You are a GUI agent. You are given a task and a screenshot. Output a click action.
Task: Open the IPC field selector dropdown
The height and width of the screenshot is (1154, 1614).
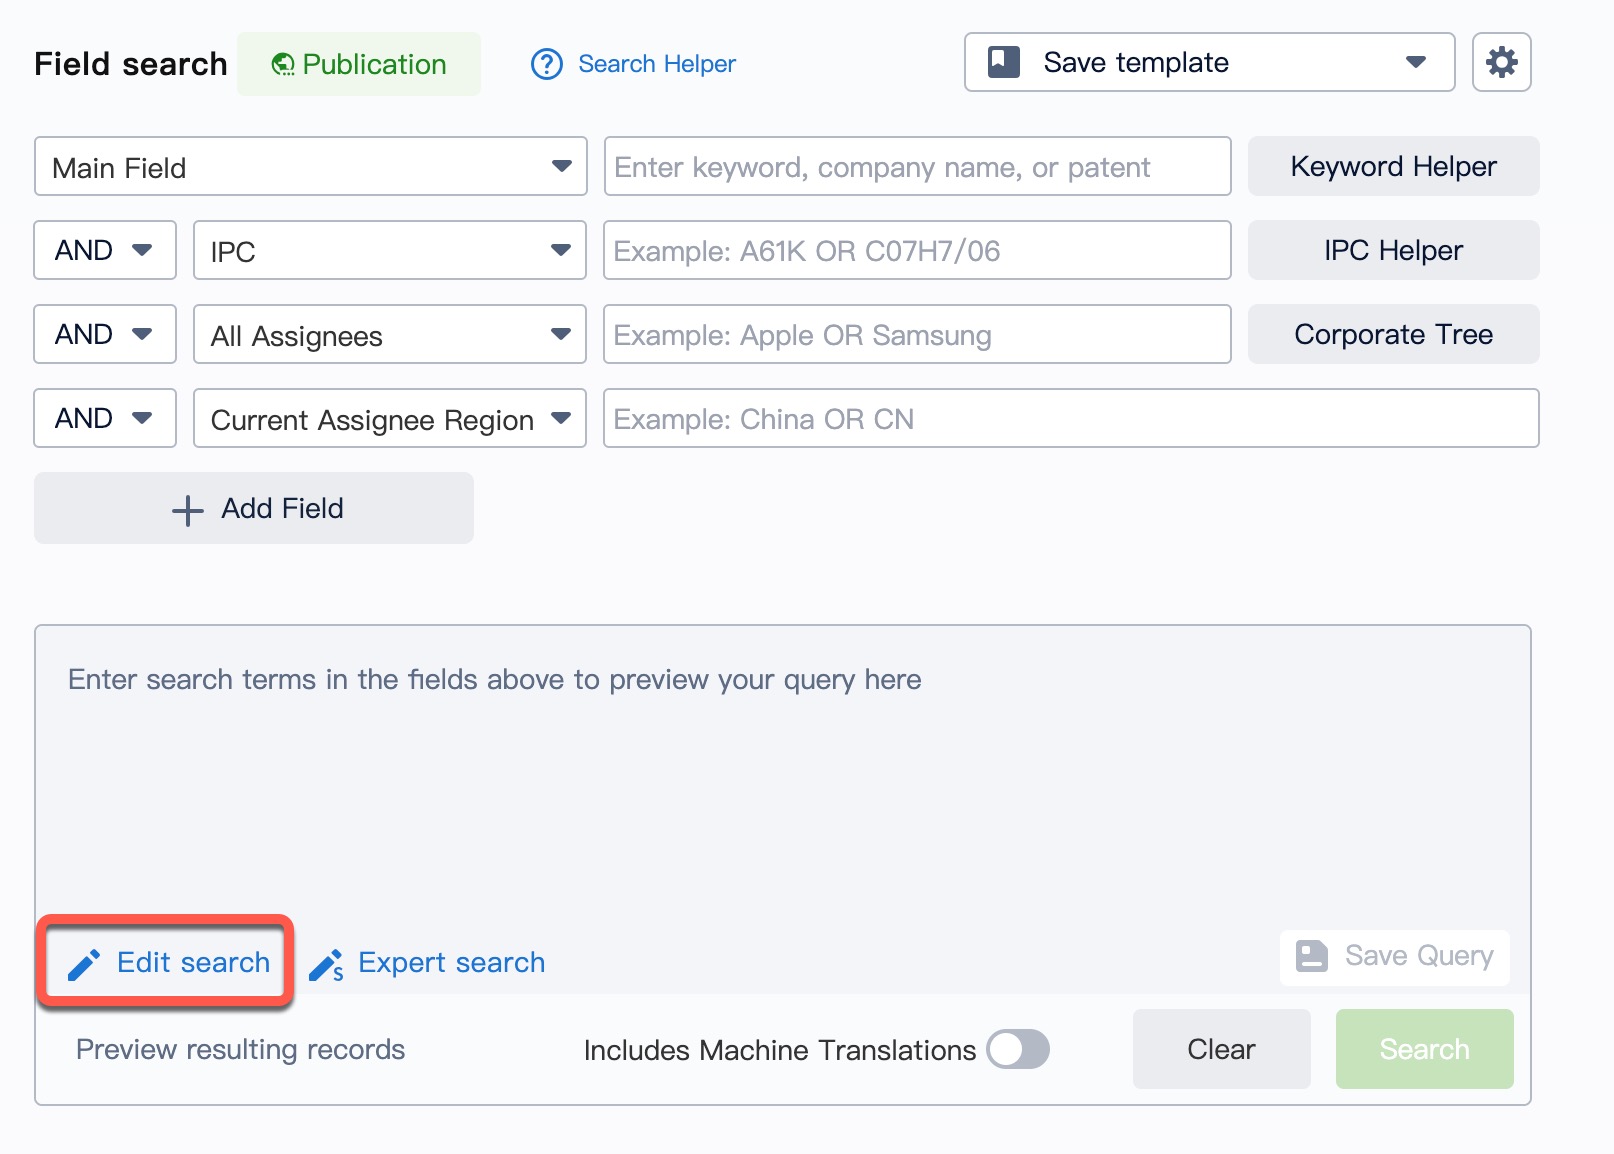389,251
